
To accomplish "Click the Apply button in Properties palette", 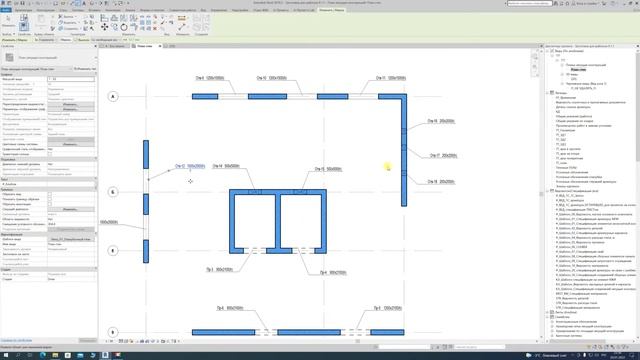I will (87, 340).
